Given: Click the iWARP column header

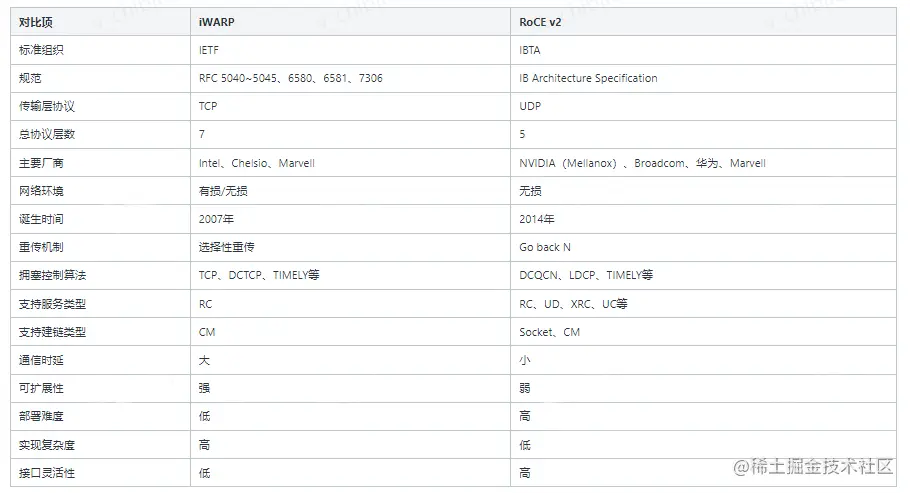Looking at the screenshot, I should click(x=217, y=21).
